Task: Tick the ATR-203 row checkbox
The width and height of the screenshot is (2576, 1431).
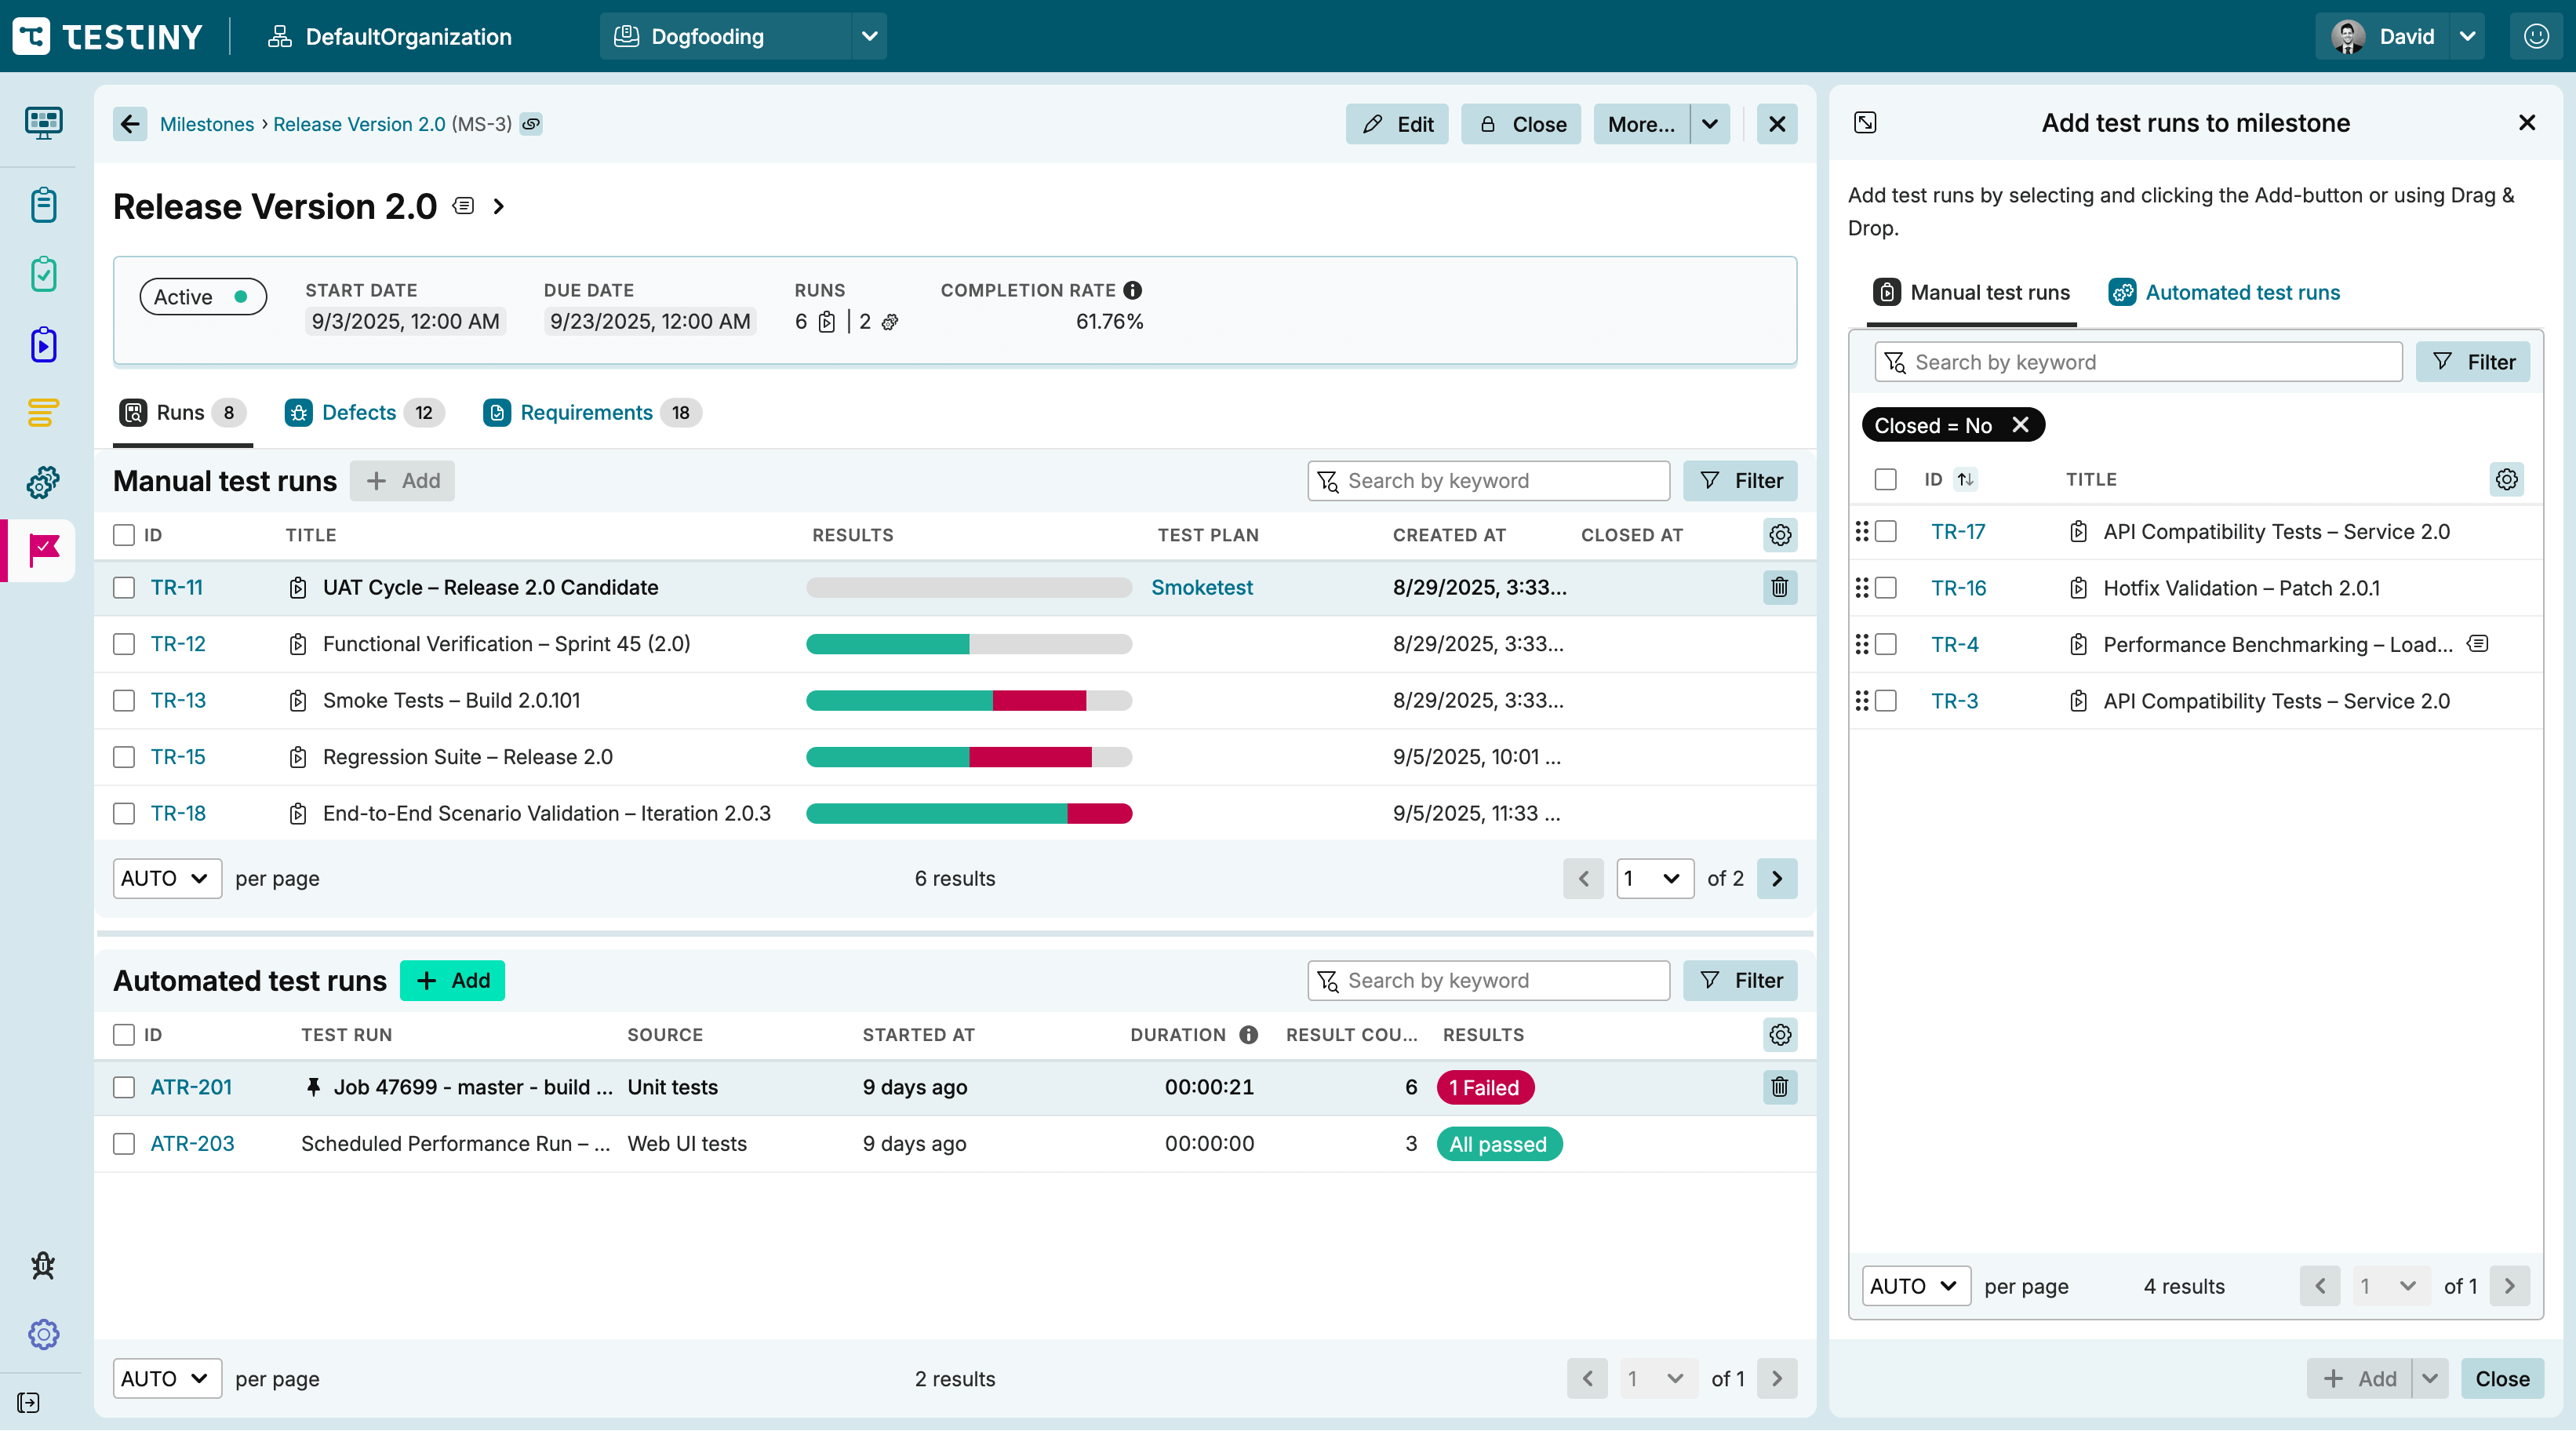Action: (x=124, y=1143)
